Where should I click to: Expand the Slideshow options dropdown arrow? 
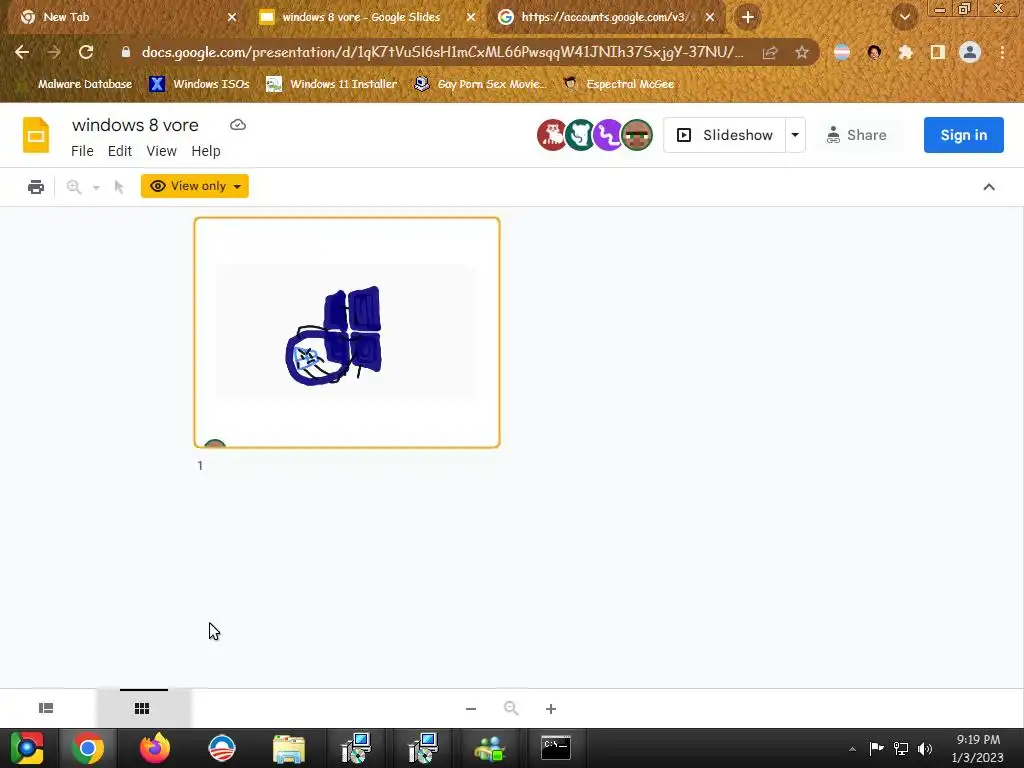point(795,135)
